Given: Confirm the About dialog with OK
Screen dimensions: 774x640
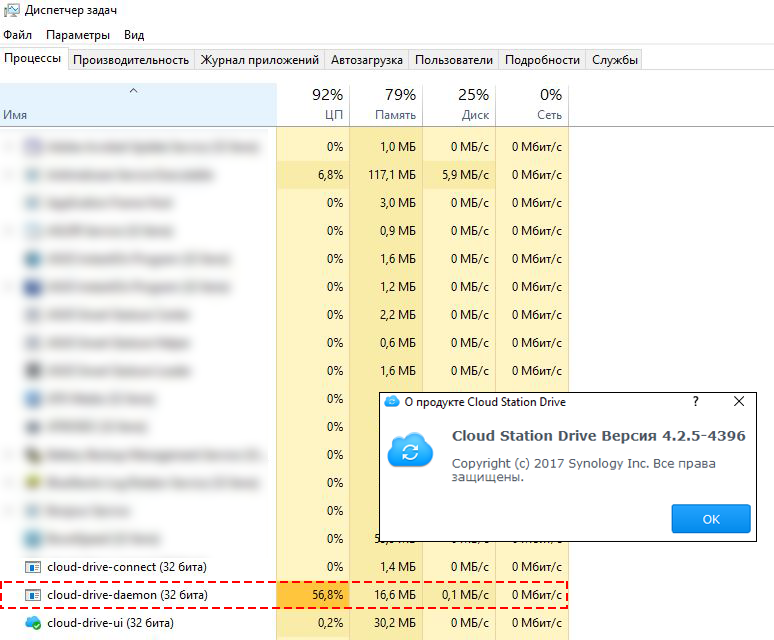Looking at the screenshot, I should tap(711, 519).
